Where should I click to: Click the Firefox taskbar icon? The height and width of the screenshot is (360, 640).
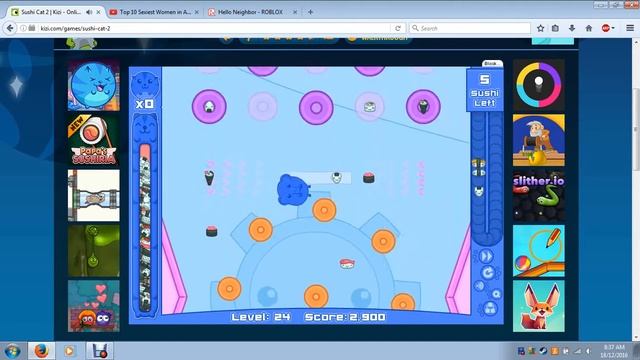tap(41, 351)
